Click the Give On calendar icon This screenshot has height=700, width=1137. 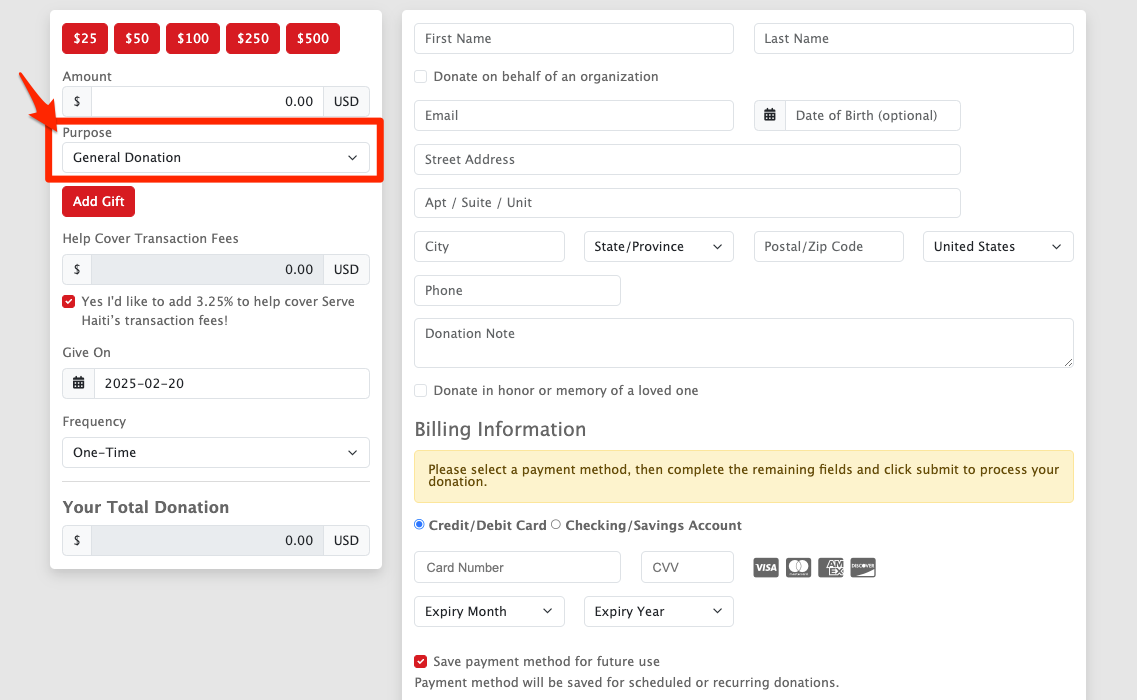78,384
